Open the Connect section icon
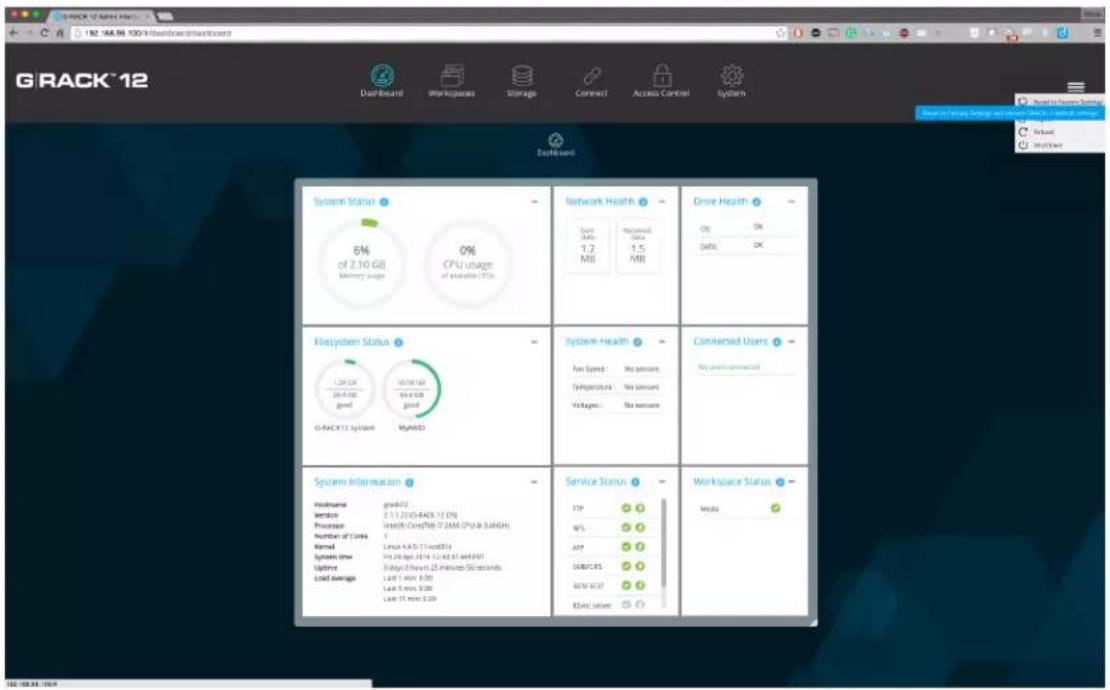 592,75
